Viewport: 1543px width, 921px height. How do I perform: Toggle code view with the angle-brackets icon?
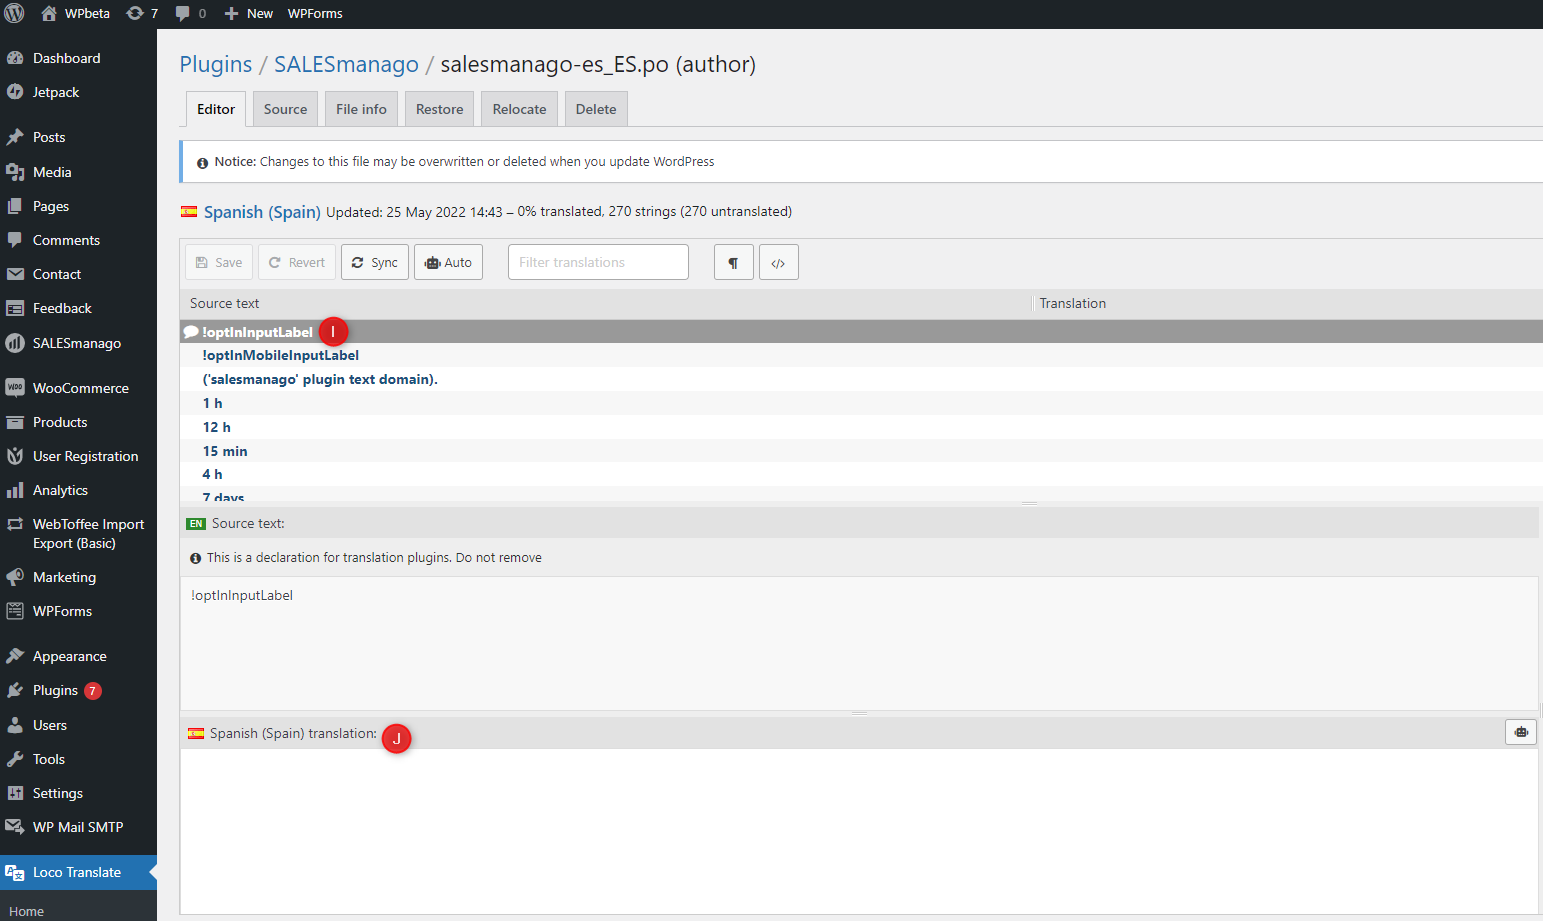[x=778, y=262]
